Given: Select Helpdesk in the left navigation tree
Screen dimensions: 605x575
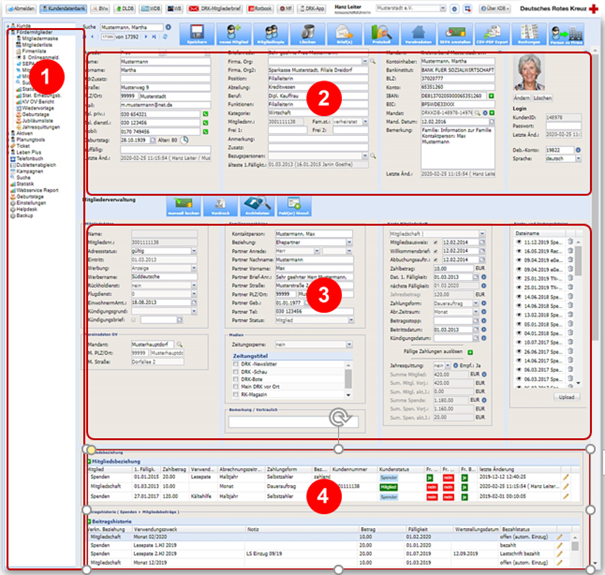Looking at the screenshot, I should click(25, 208).
